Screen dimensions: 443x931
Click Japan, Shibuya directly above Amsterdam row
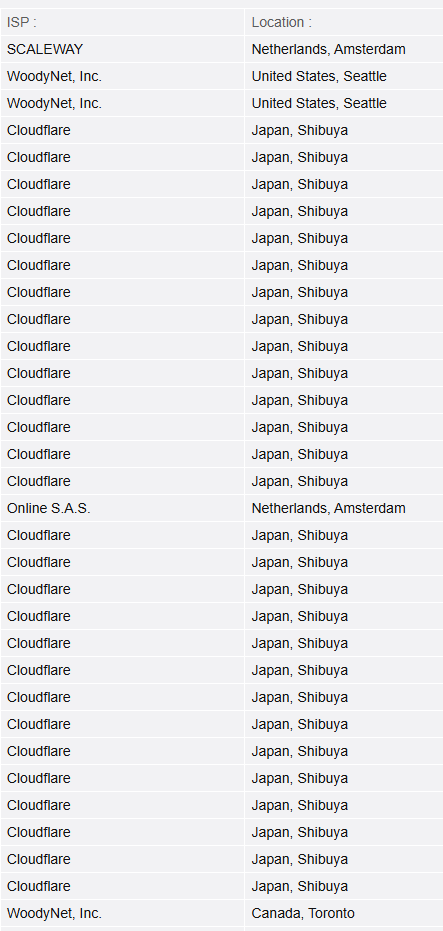pyautogui.click(x=344, y=481)
